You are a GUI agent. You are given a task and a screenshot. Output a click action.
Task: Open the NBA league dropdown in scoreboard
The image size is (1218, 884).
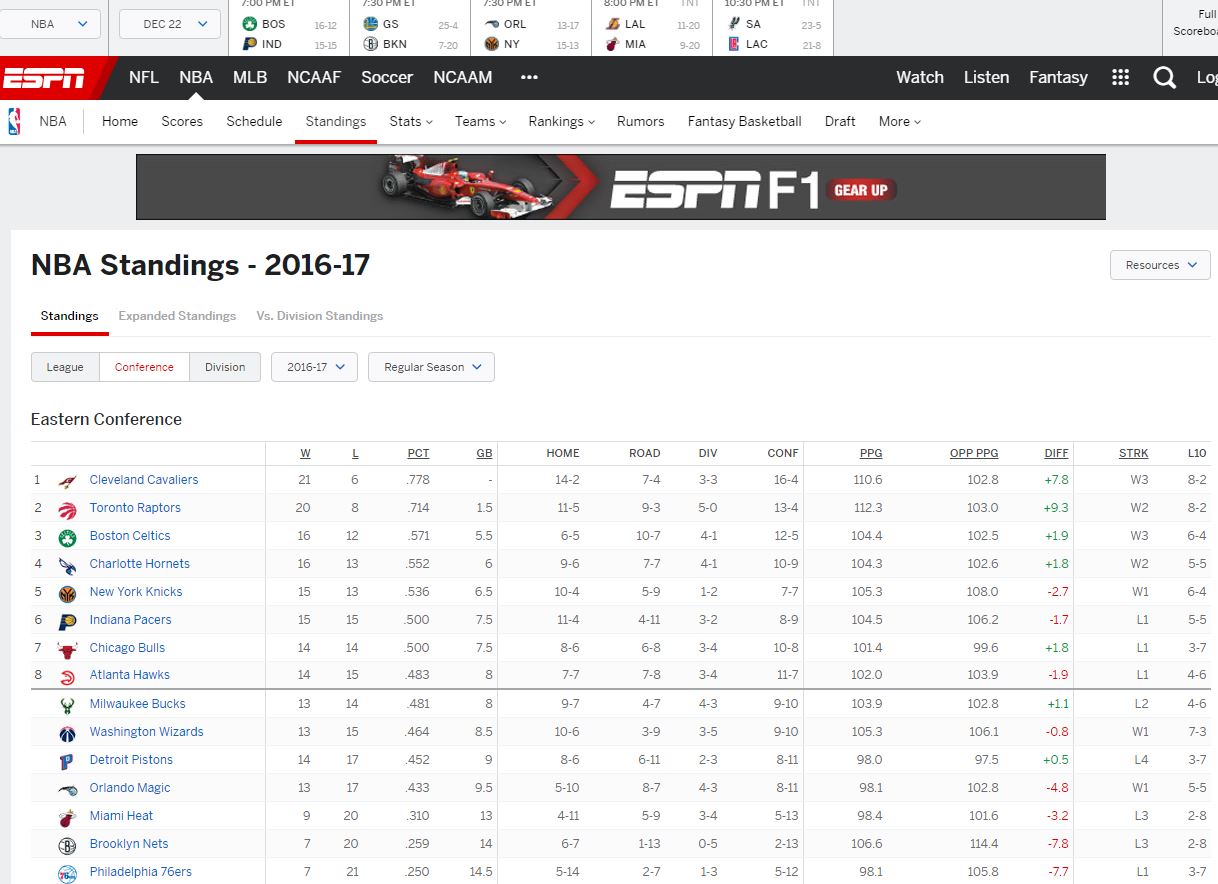coord(50,24)
